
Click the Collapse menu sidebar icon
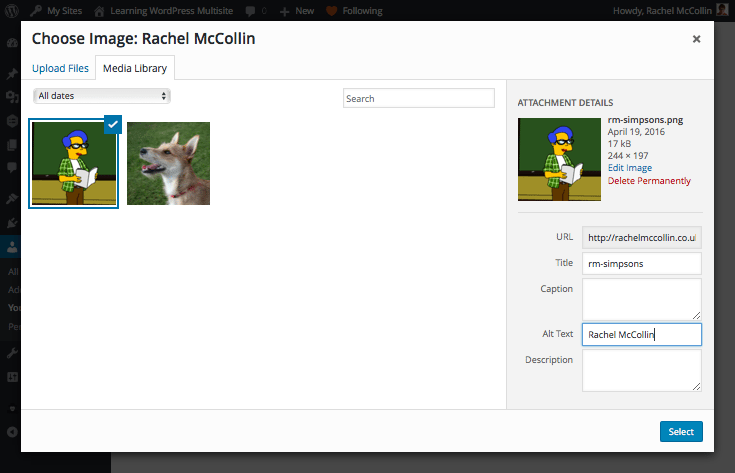pyautogui.click(x=12, y=432)
